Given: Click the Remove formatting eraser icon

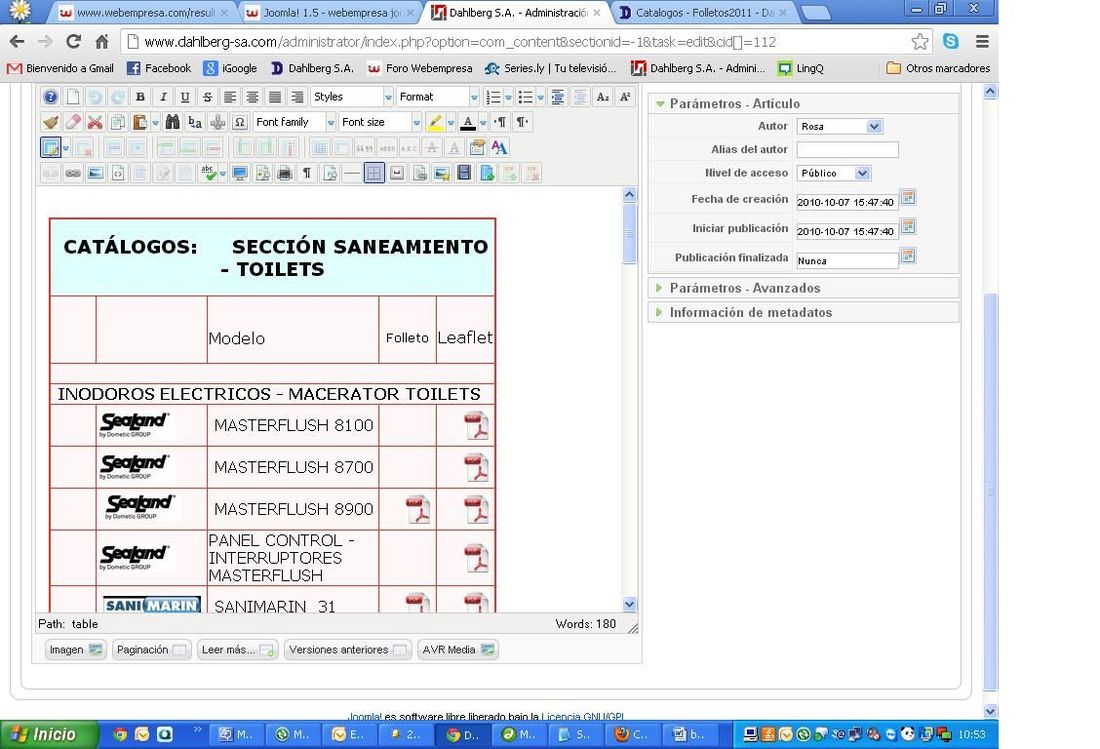Looking at the screenshot, I should point(73,122).
